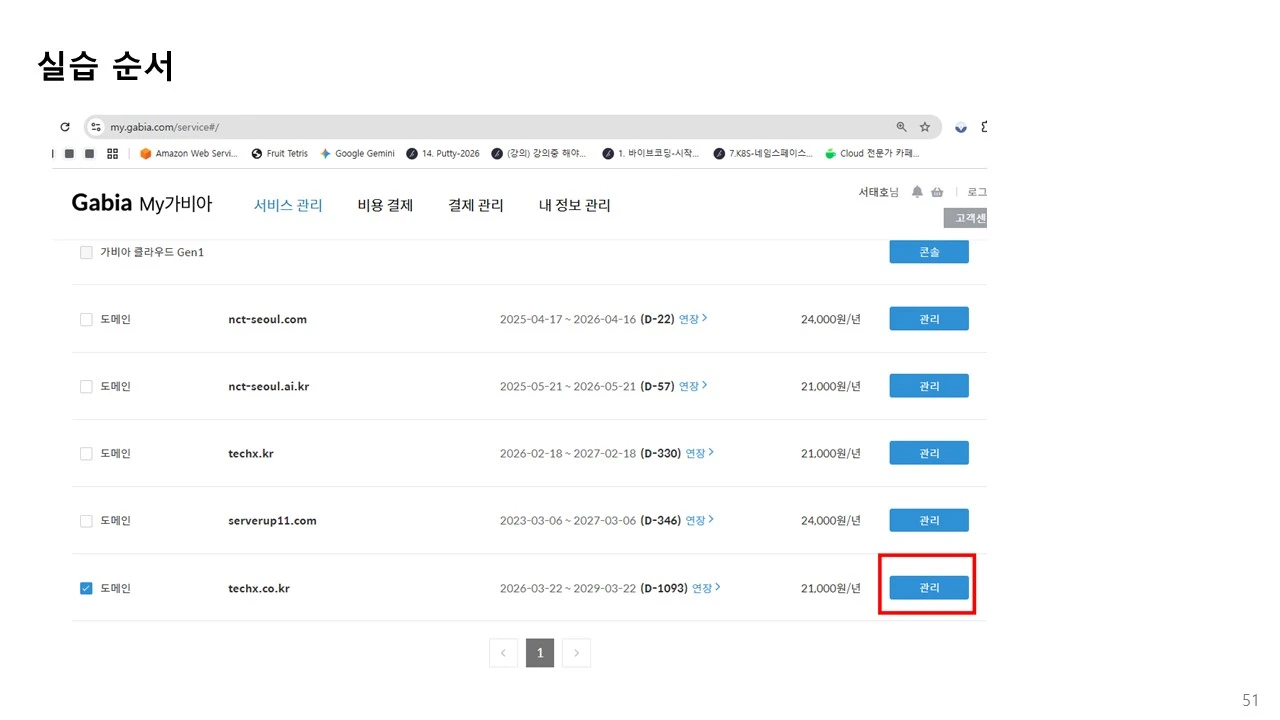Screen dimensions: 1280x720
Task: Open the Fruit Tetris bookmark
Action: pos(280,153)
